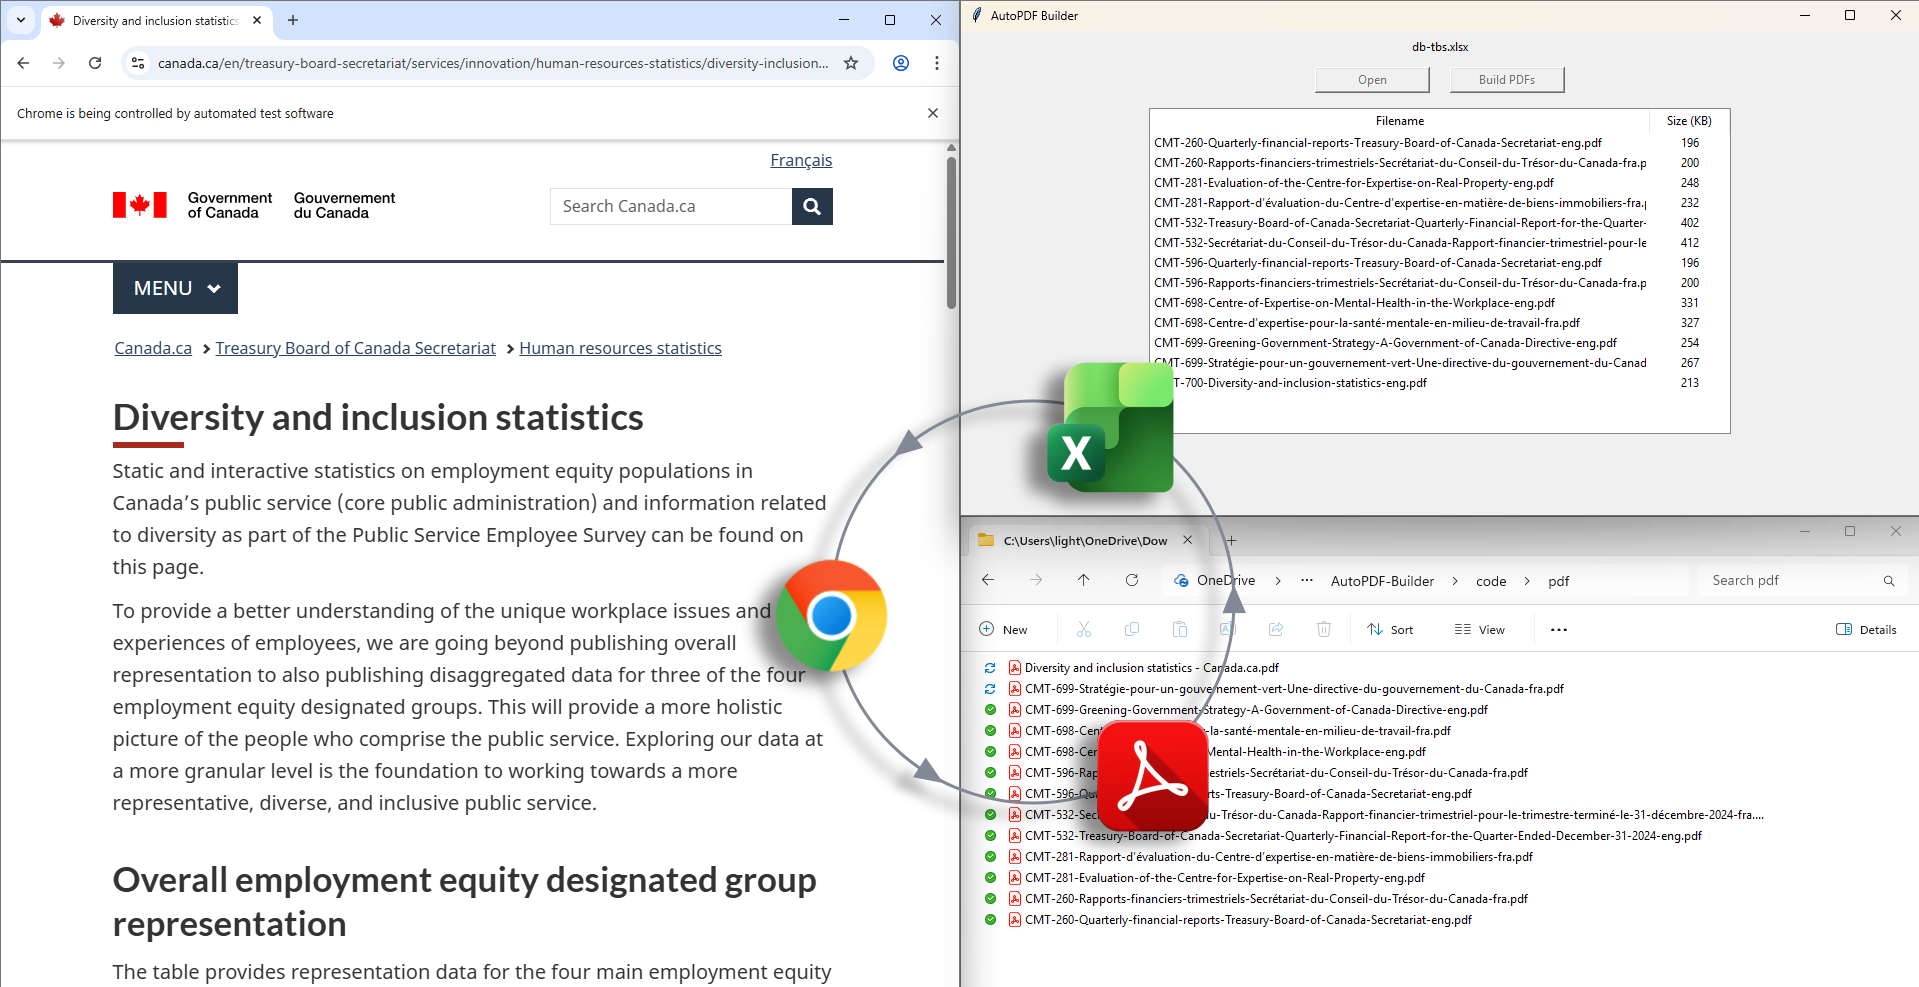
Task: Bookmark this page with the star icon
Action: tap(851, 63)
